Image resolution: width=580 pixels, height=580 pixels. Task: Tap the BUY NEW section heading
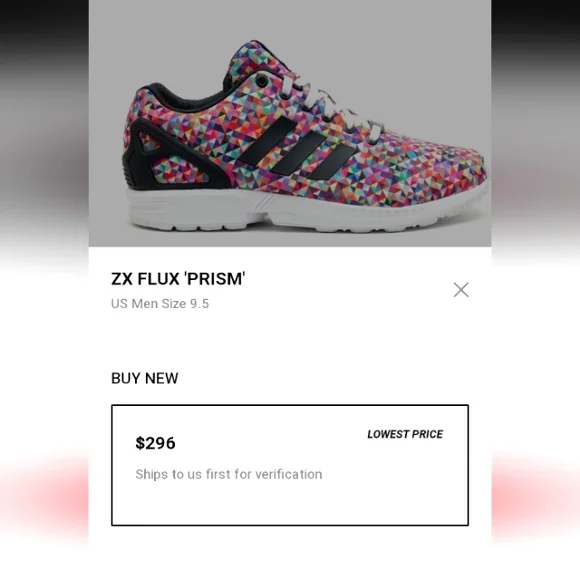tap(145, 378)
